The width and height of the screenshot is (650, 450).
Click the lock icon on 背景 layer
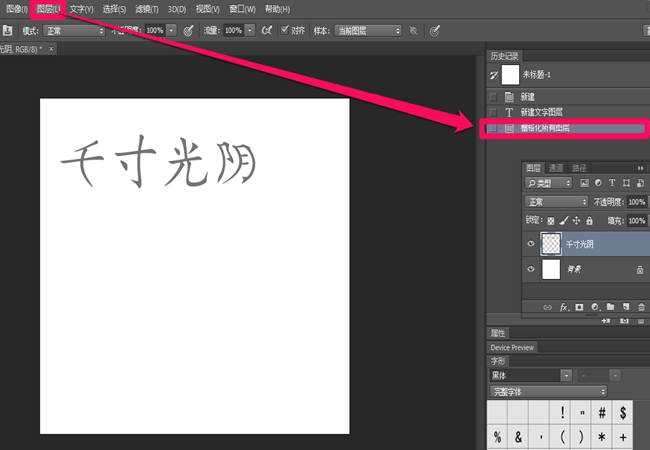tap(640, 270)
